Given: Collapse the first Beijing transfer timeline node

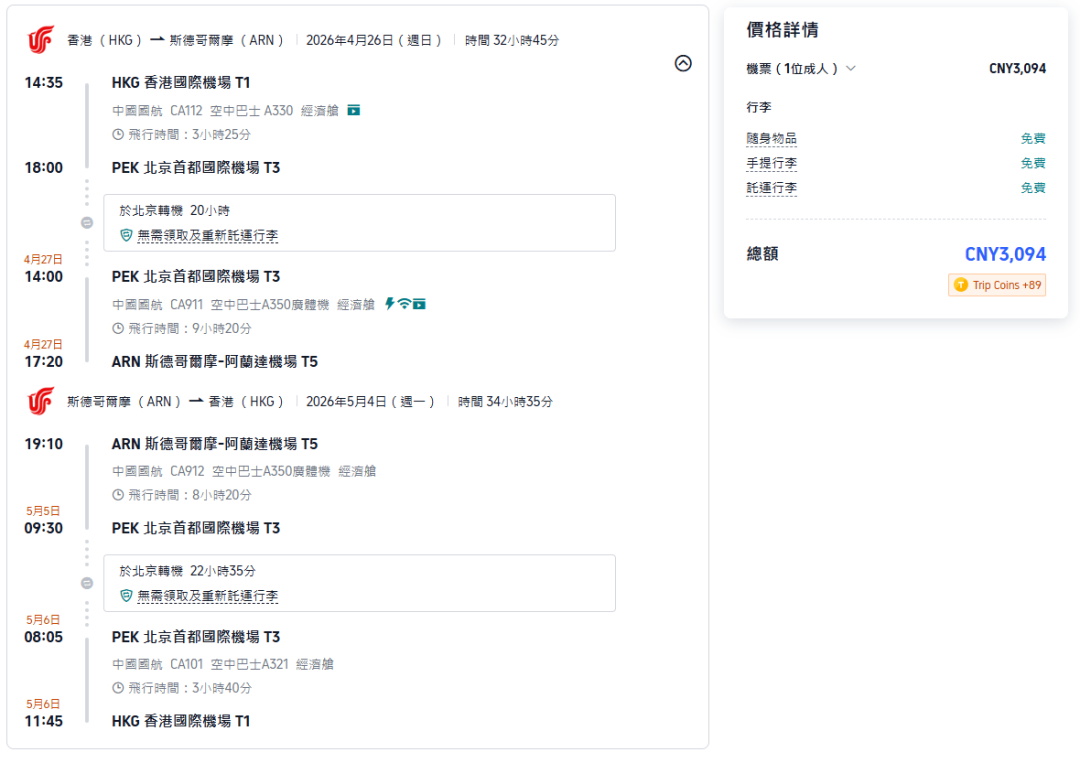Looking at the screenshot, I should tap(87, 223).
